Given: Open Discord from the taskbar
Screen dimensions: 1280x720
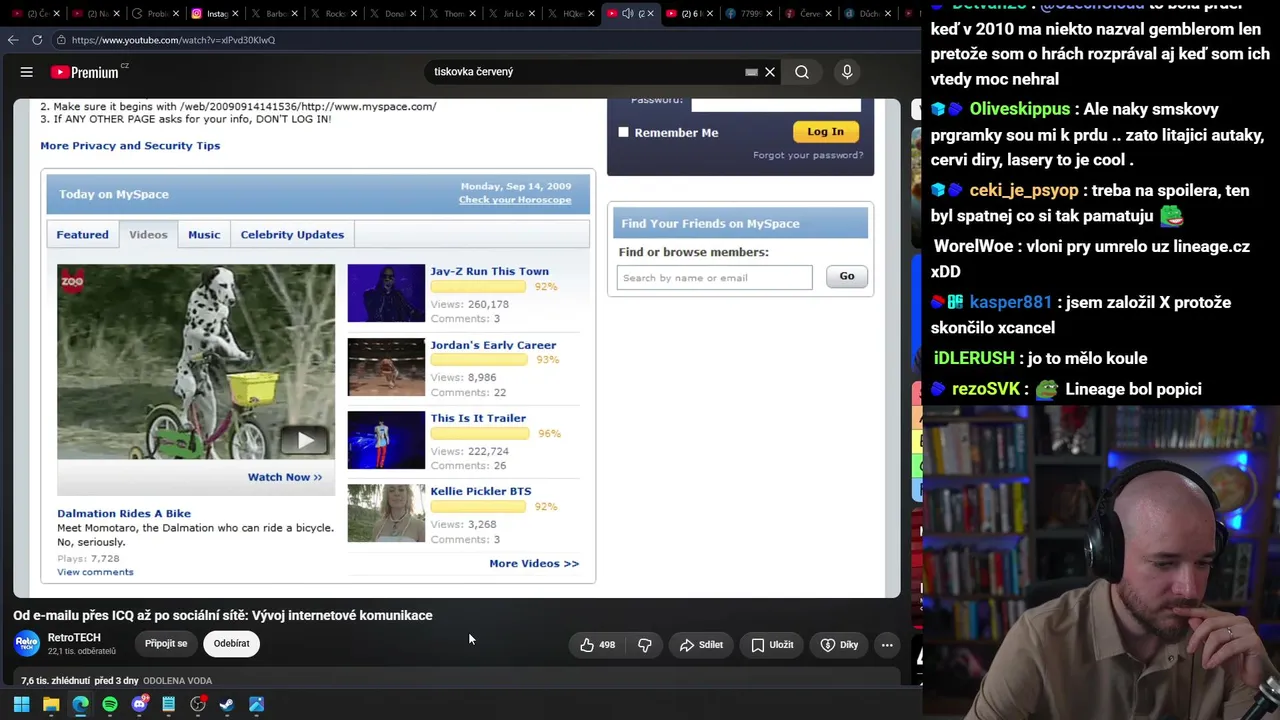Looking at the screenshot, I should (x=139, y=704).
